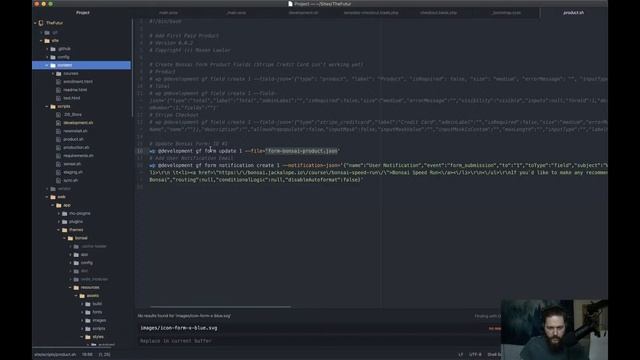Image resolution: width=640 pixels, height=360 pixels.
Task: Click the folder icon of the mu-plugins directory
Action: click(64, 213)
